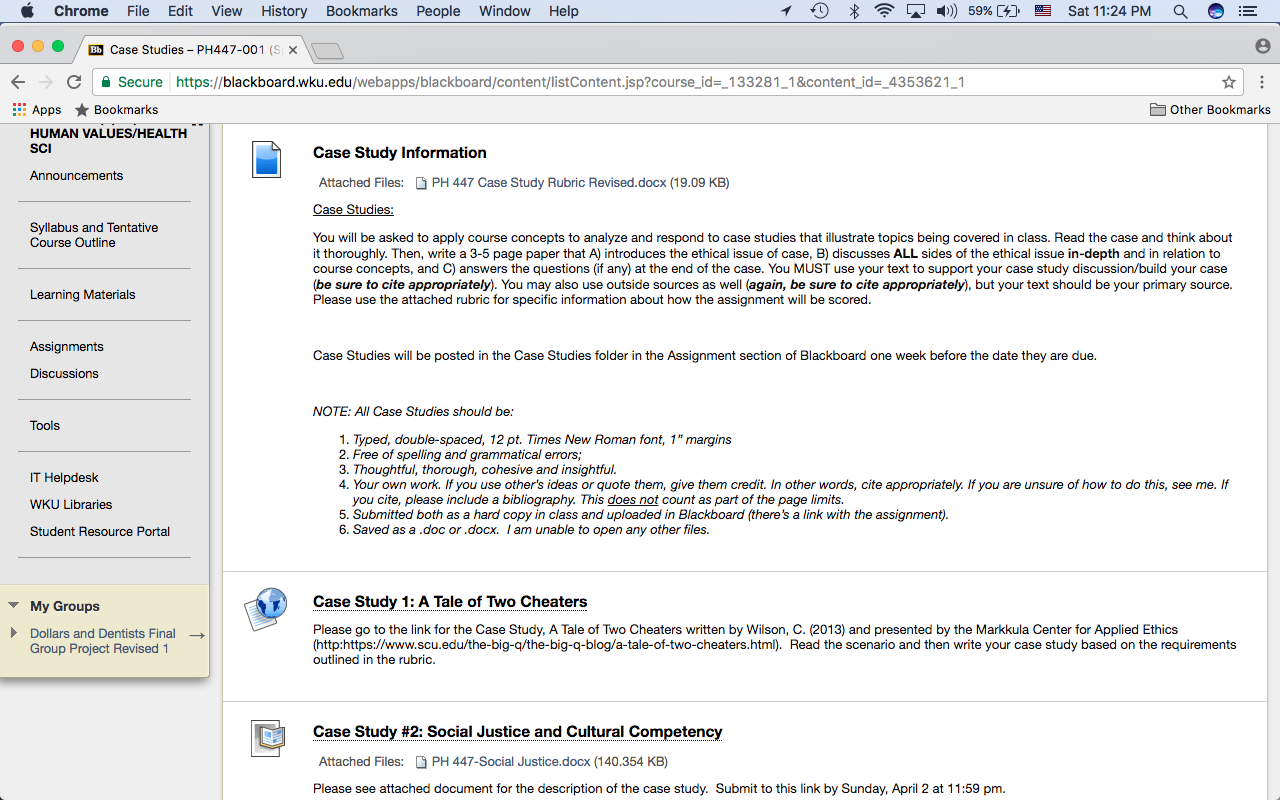
Task: Click the Case Study Information document icon
Action: click(x=266, y=159)
